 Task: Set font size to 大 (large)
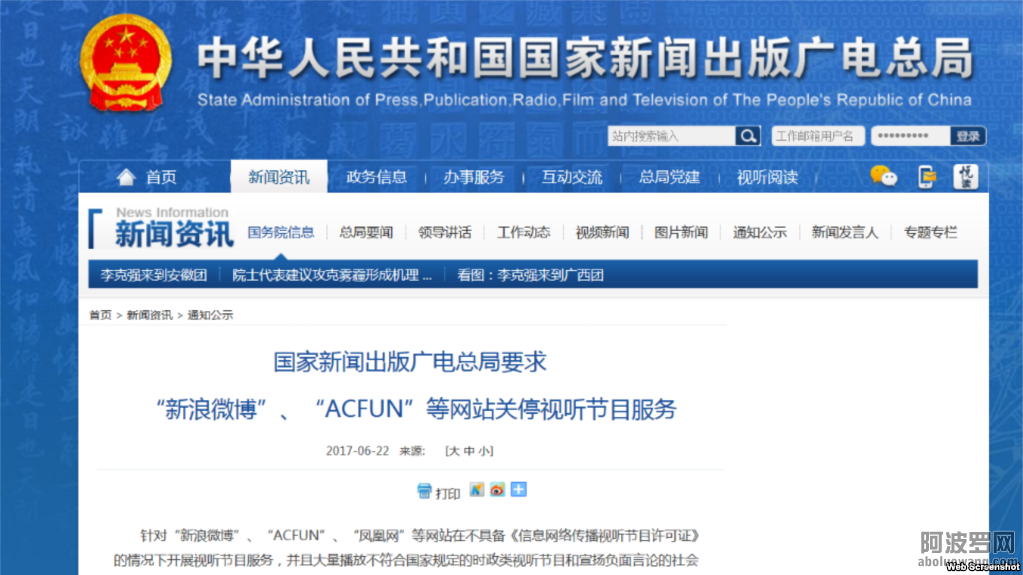point(454,451)
